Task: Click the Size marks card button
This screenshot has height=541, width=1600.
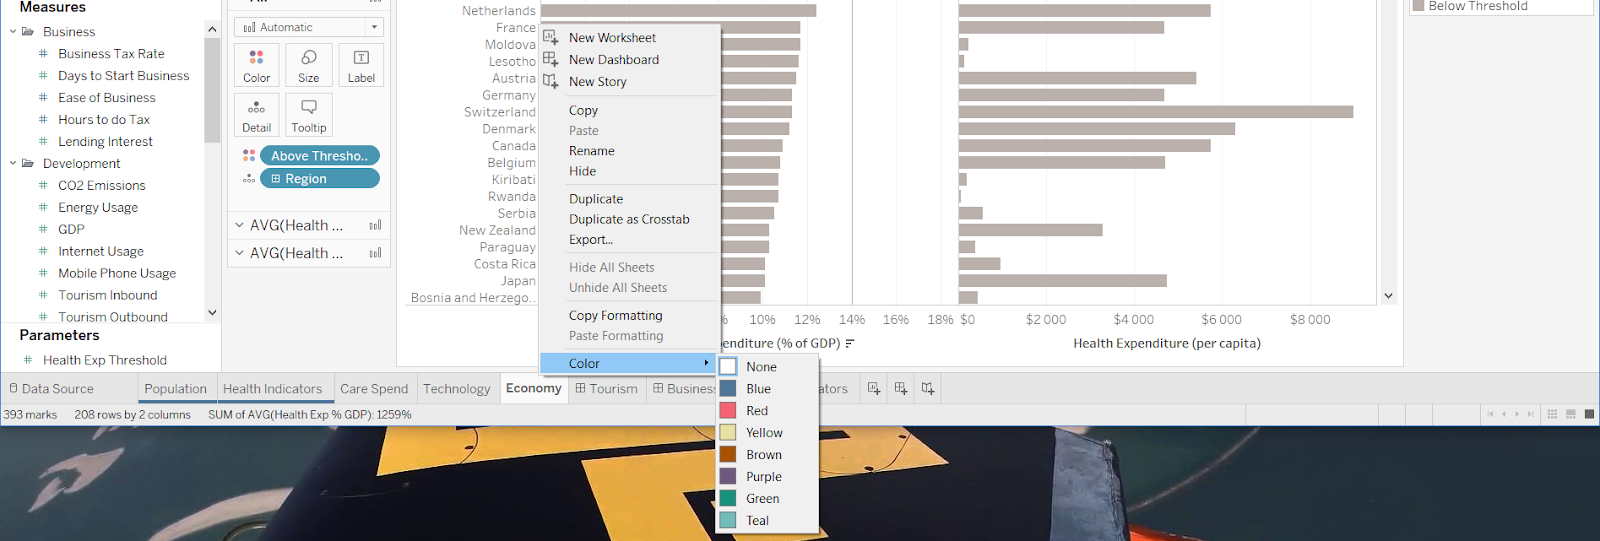Action: tap(309, 65)
